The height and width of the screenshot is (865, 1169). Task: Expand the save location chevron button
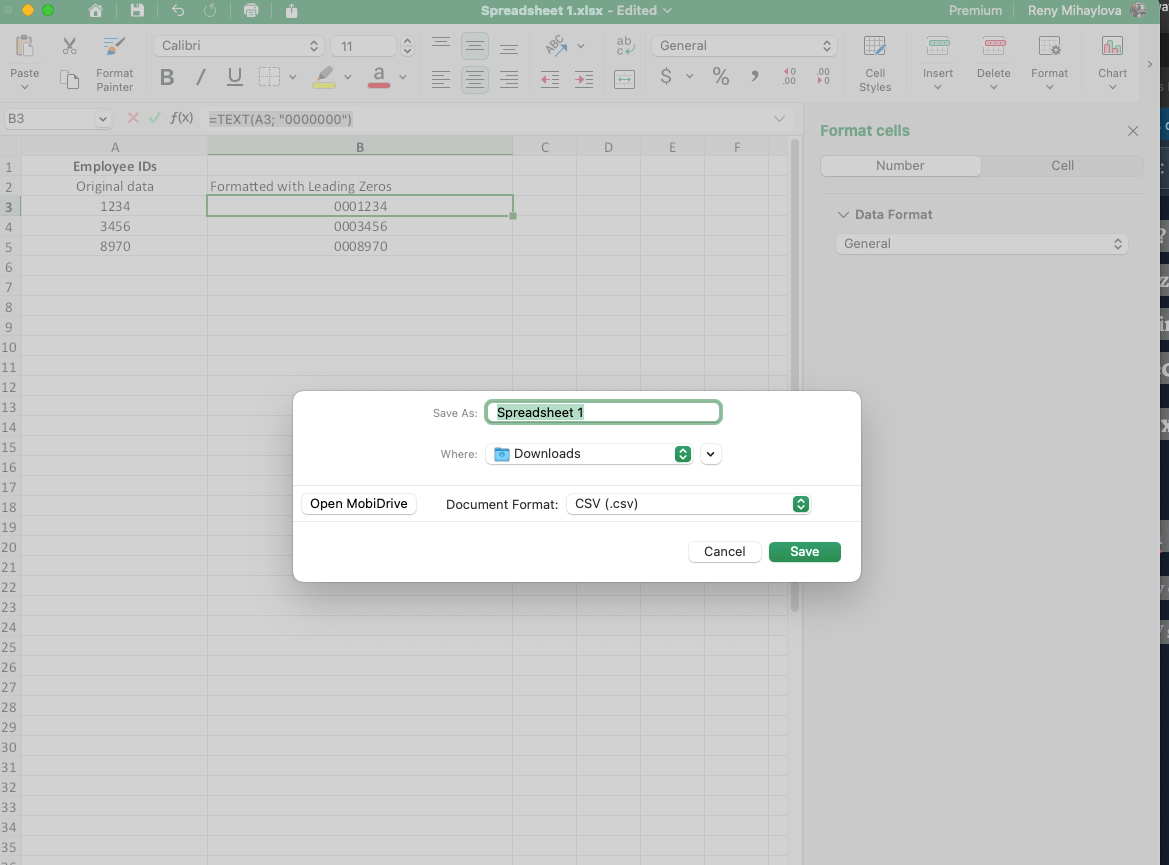click(710, 454)
